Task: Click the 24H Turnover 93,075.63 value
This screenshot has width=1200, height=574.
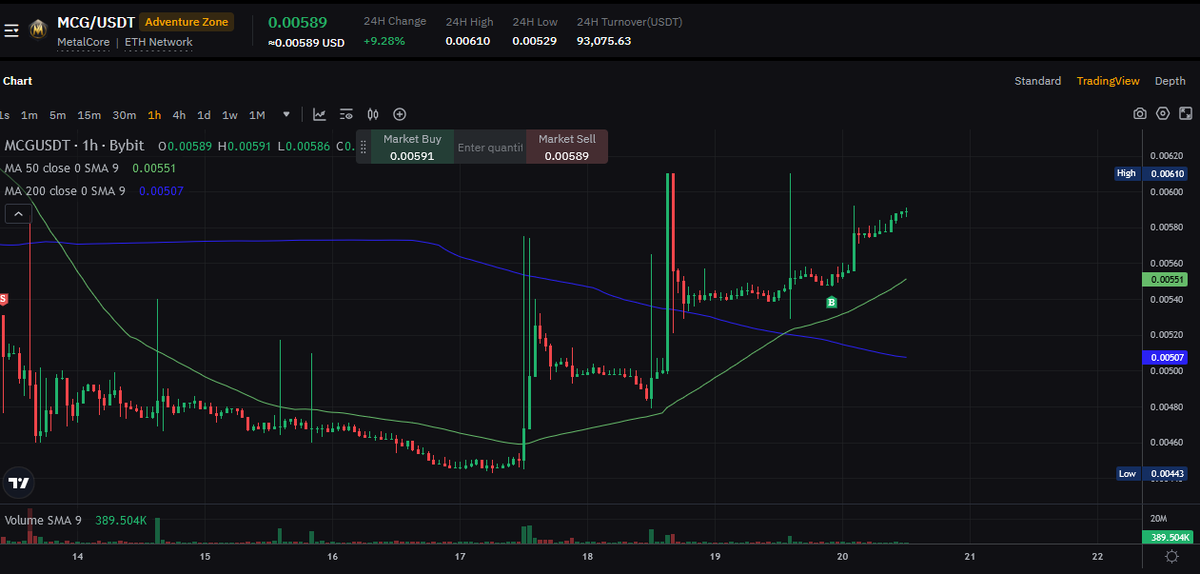Action: (604, 41)
